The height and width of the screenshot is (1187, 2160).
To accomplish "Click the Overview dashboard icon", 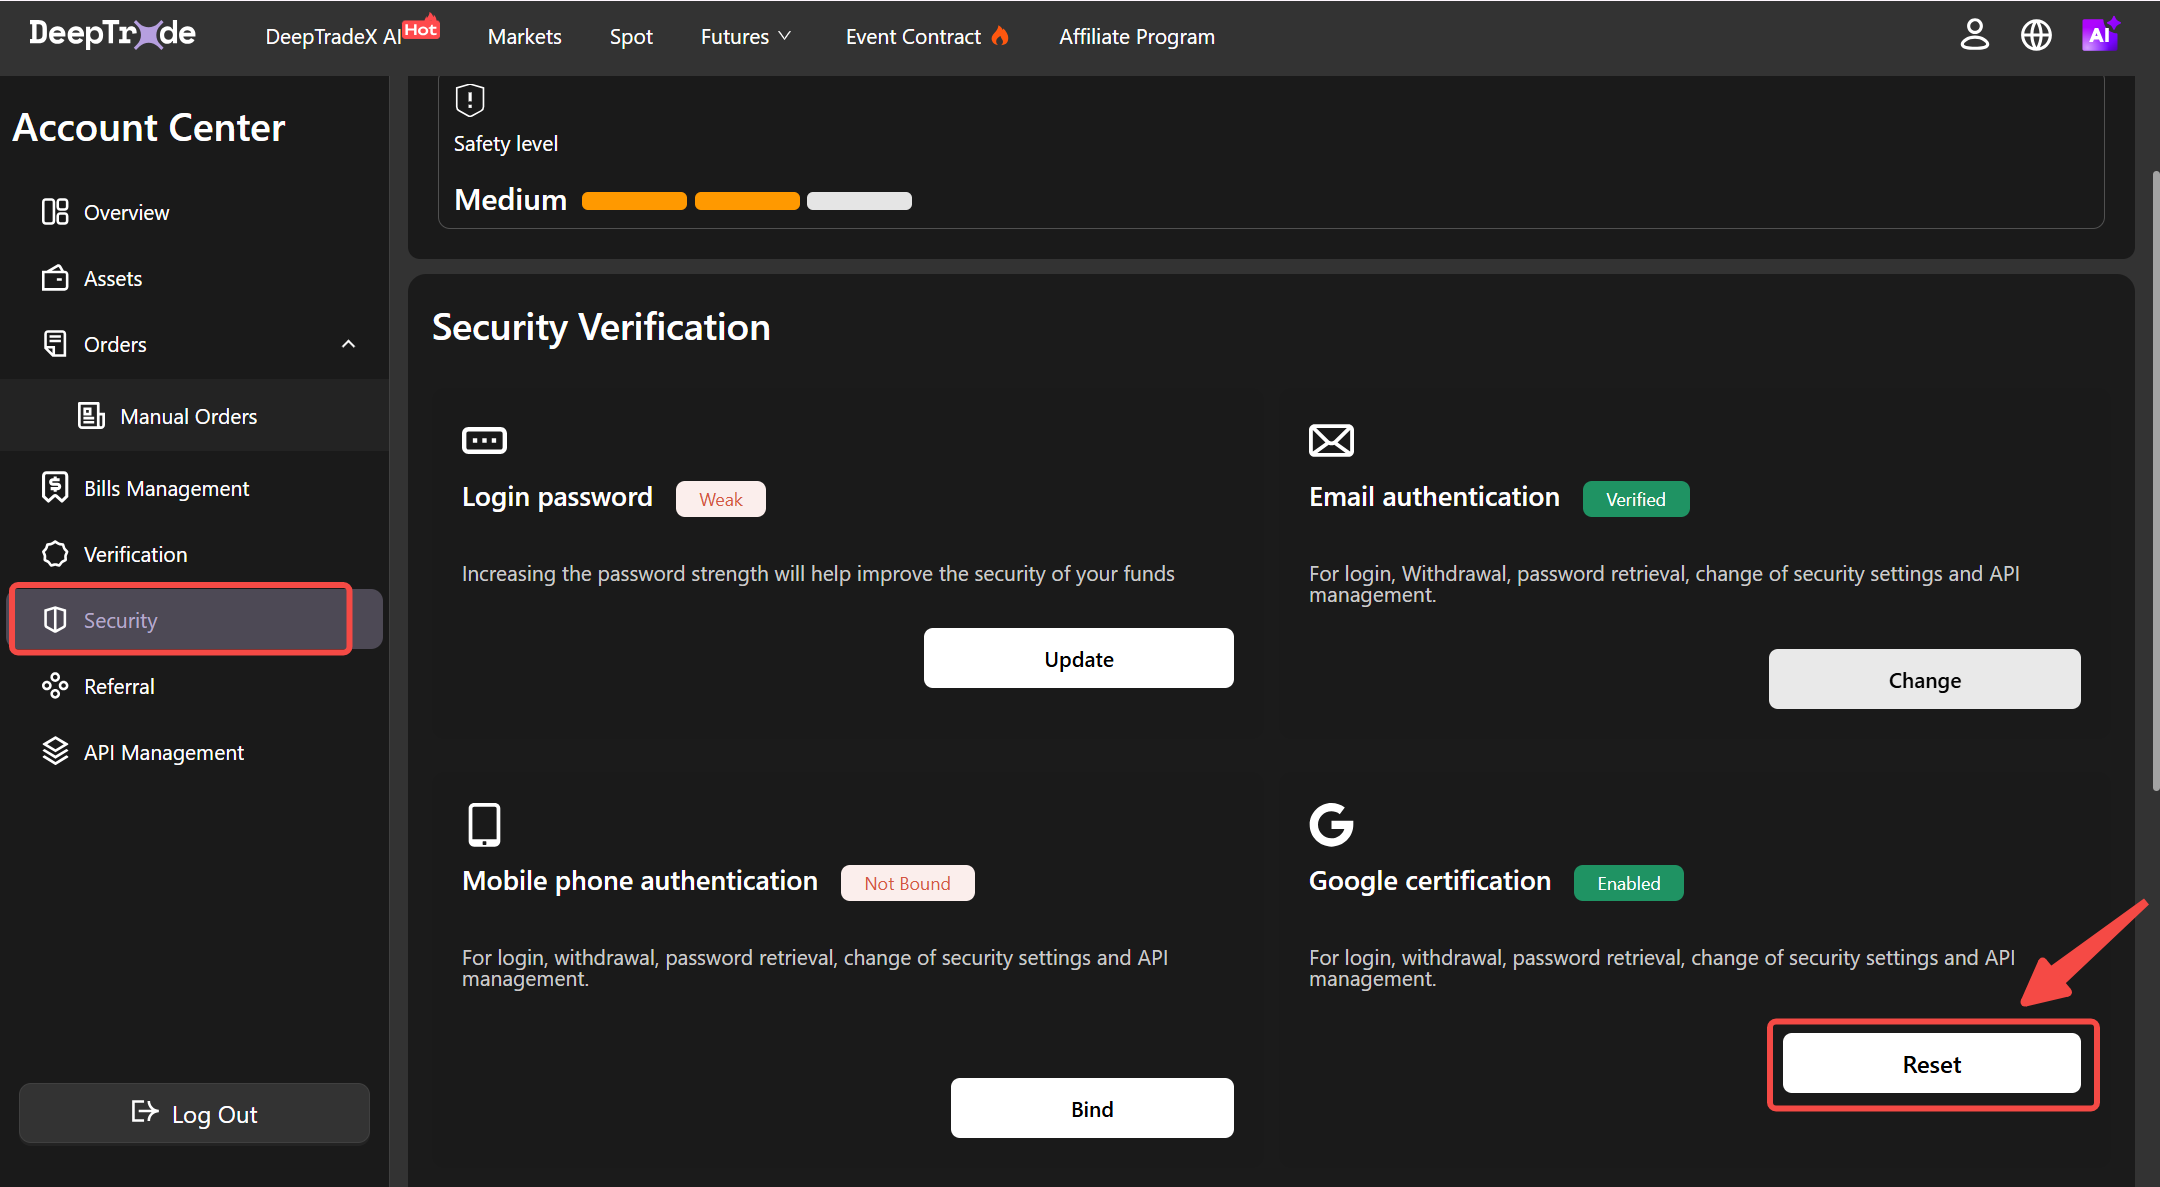I will tap(55, 212).
